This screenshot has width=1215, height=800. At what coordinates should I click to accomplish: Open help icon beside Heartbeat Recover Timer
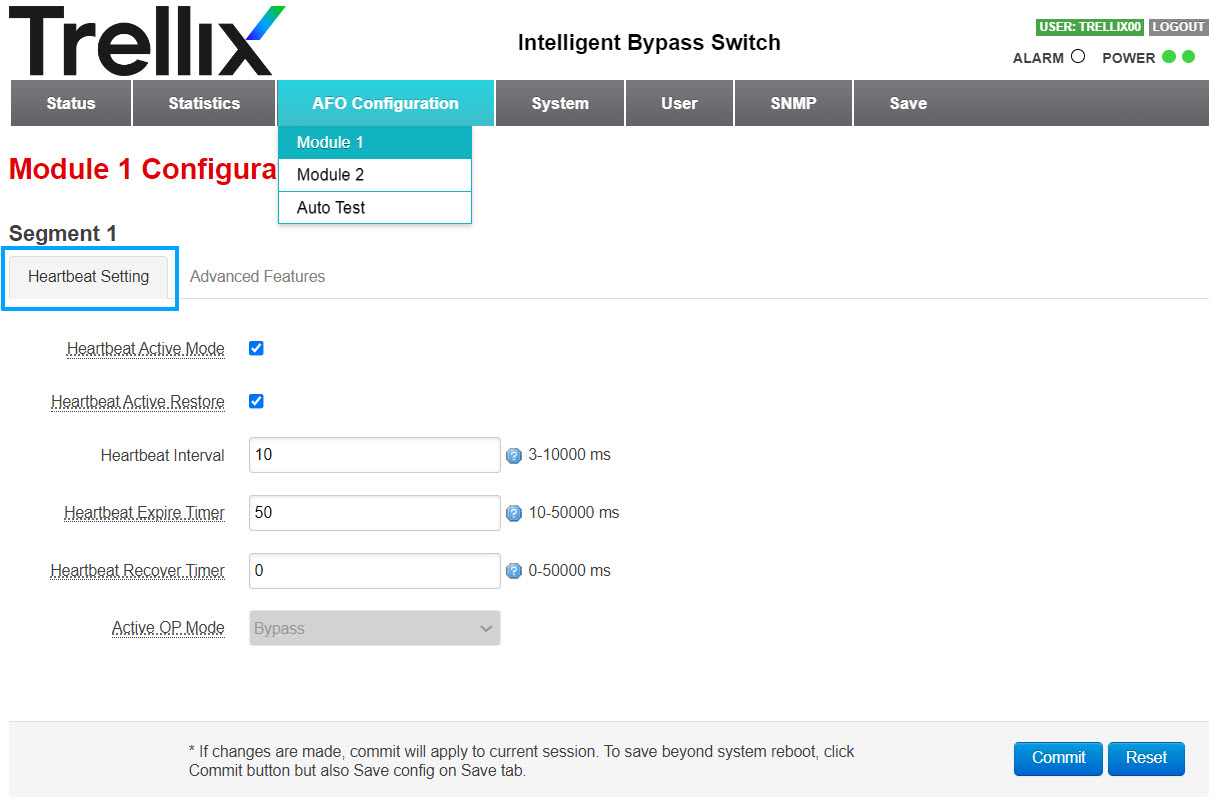(514, 571)
